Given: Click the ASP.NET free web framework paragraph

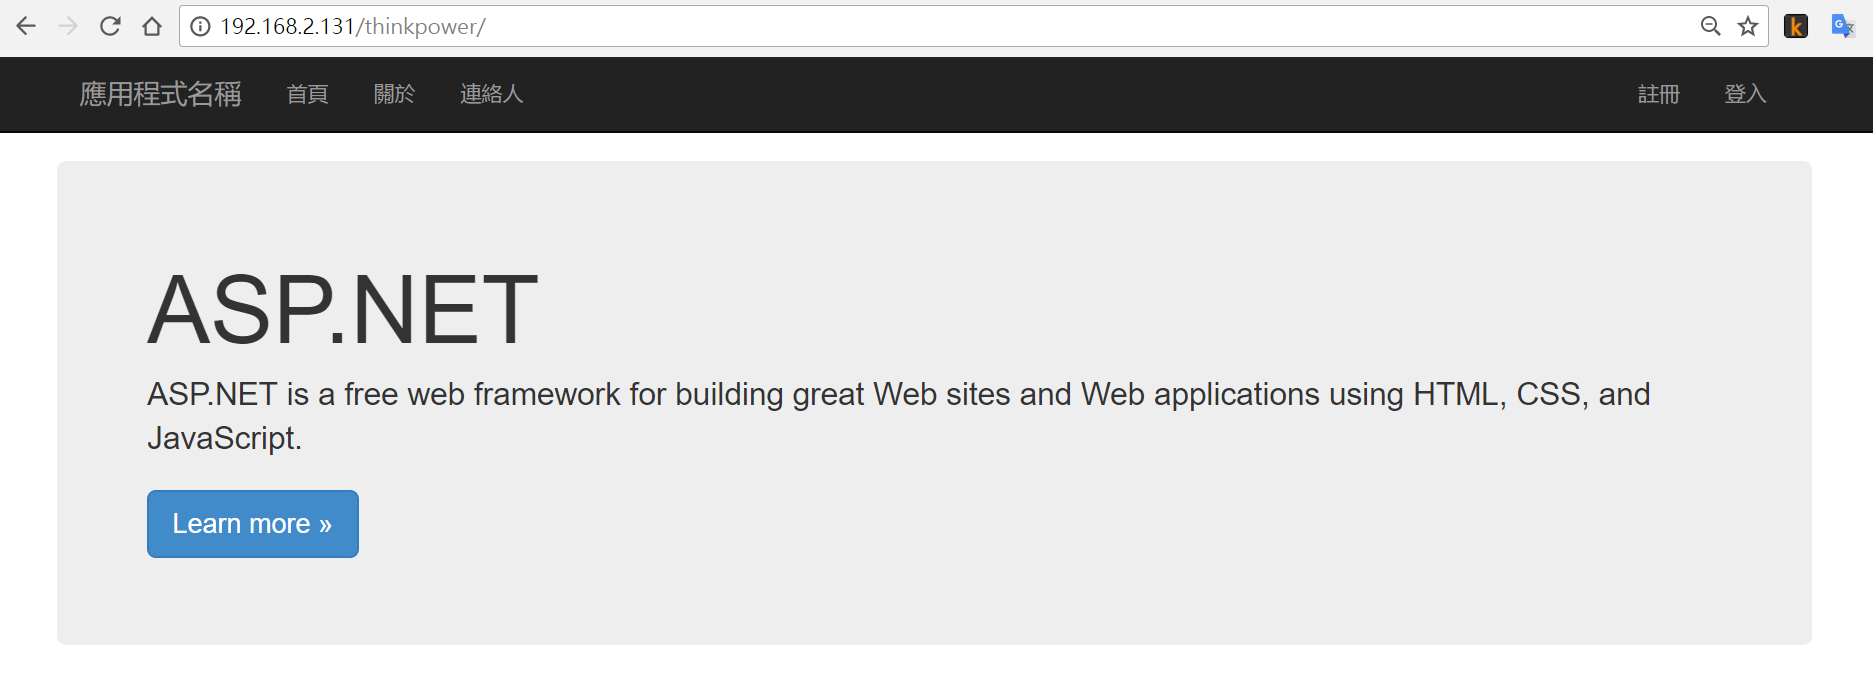Looking at the screenshot, I should coord(898,416).
